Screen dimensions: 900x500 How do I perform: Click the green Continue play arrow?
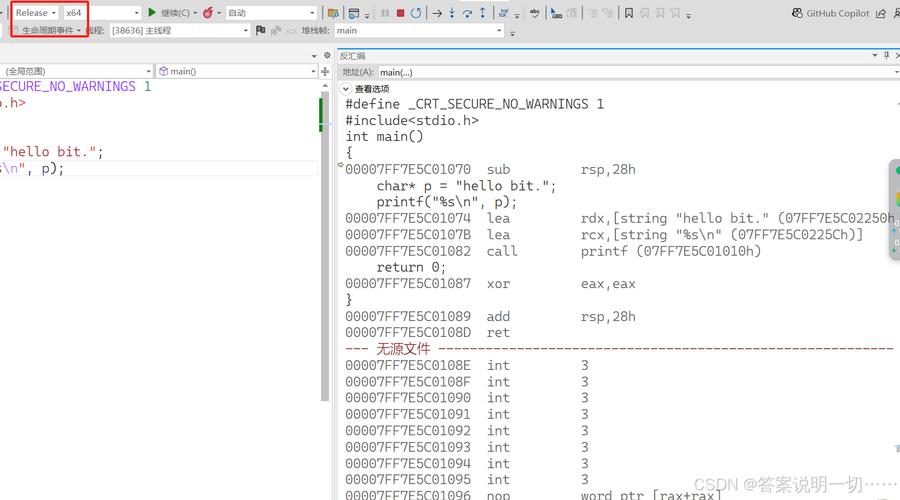pos(152,12)
